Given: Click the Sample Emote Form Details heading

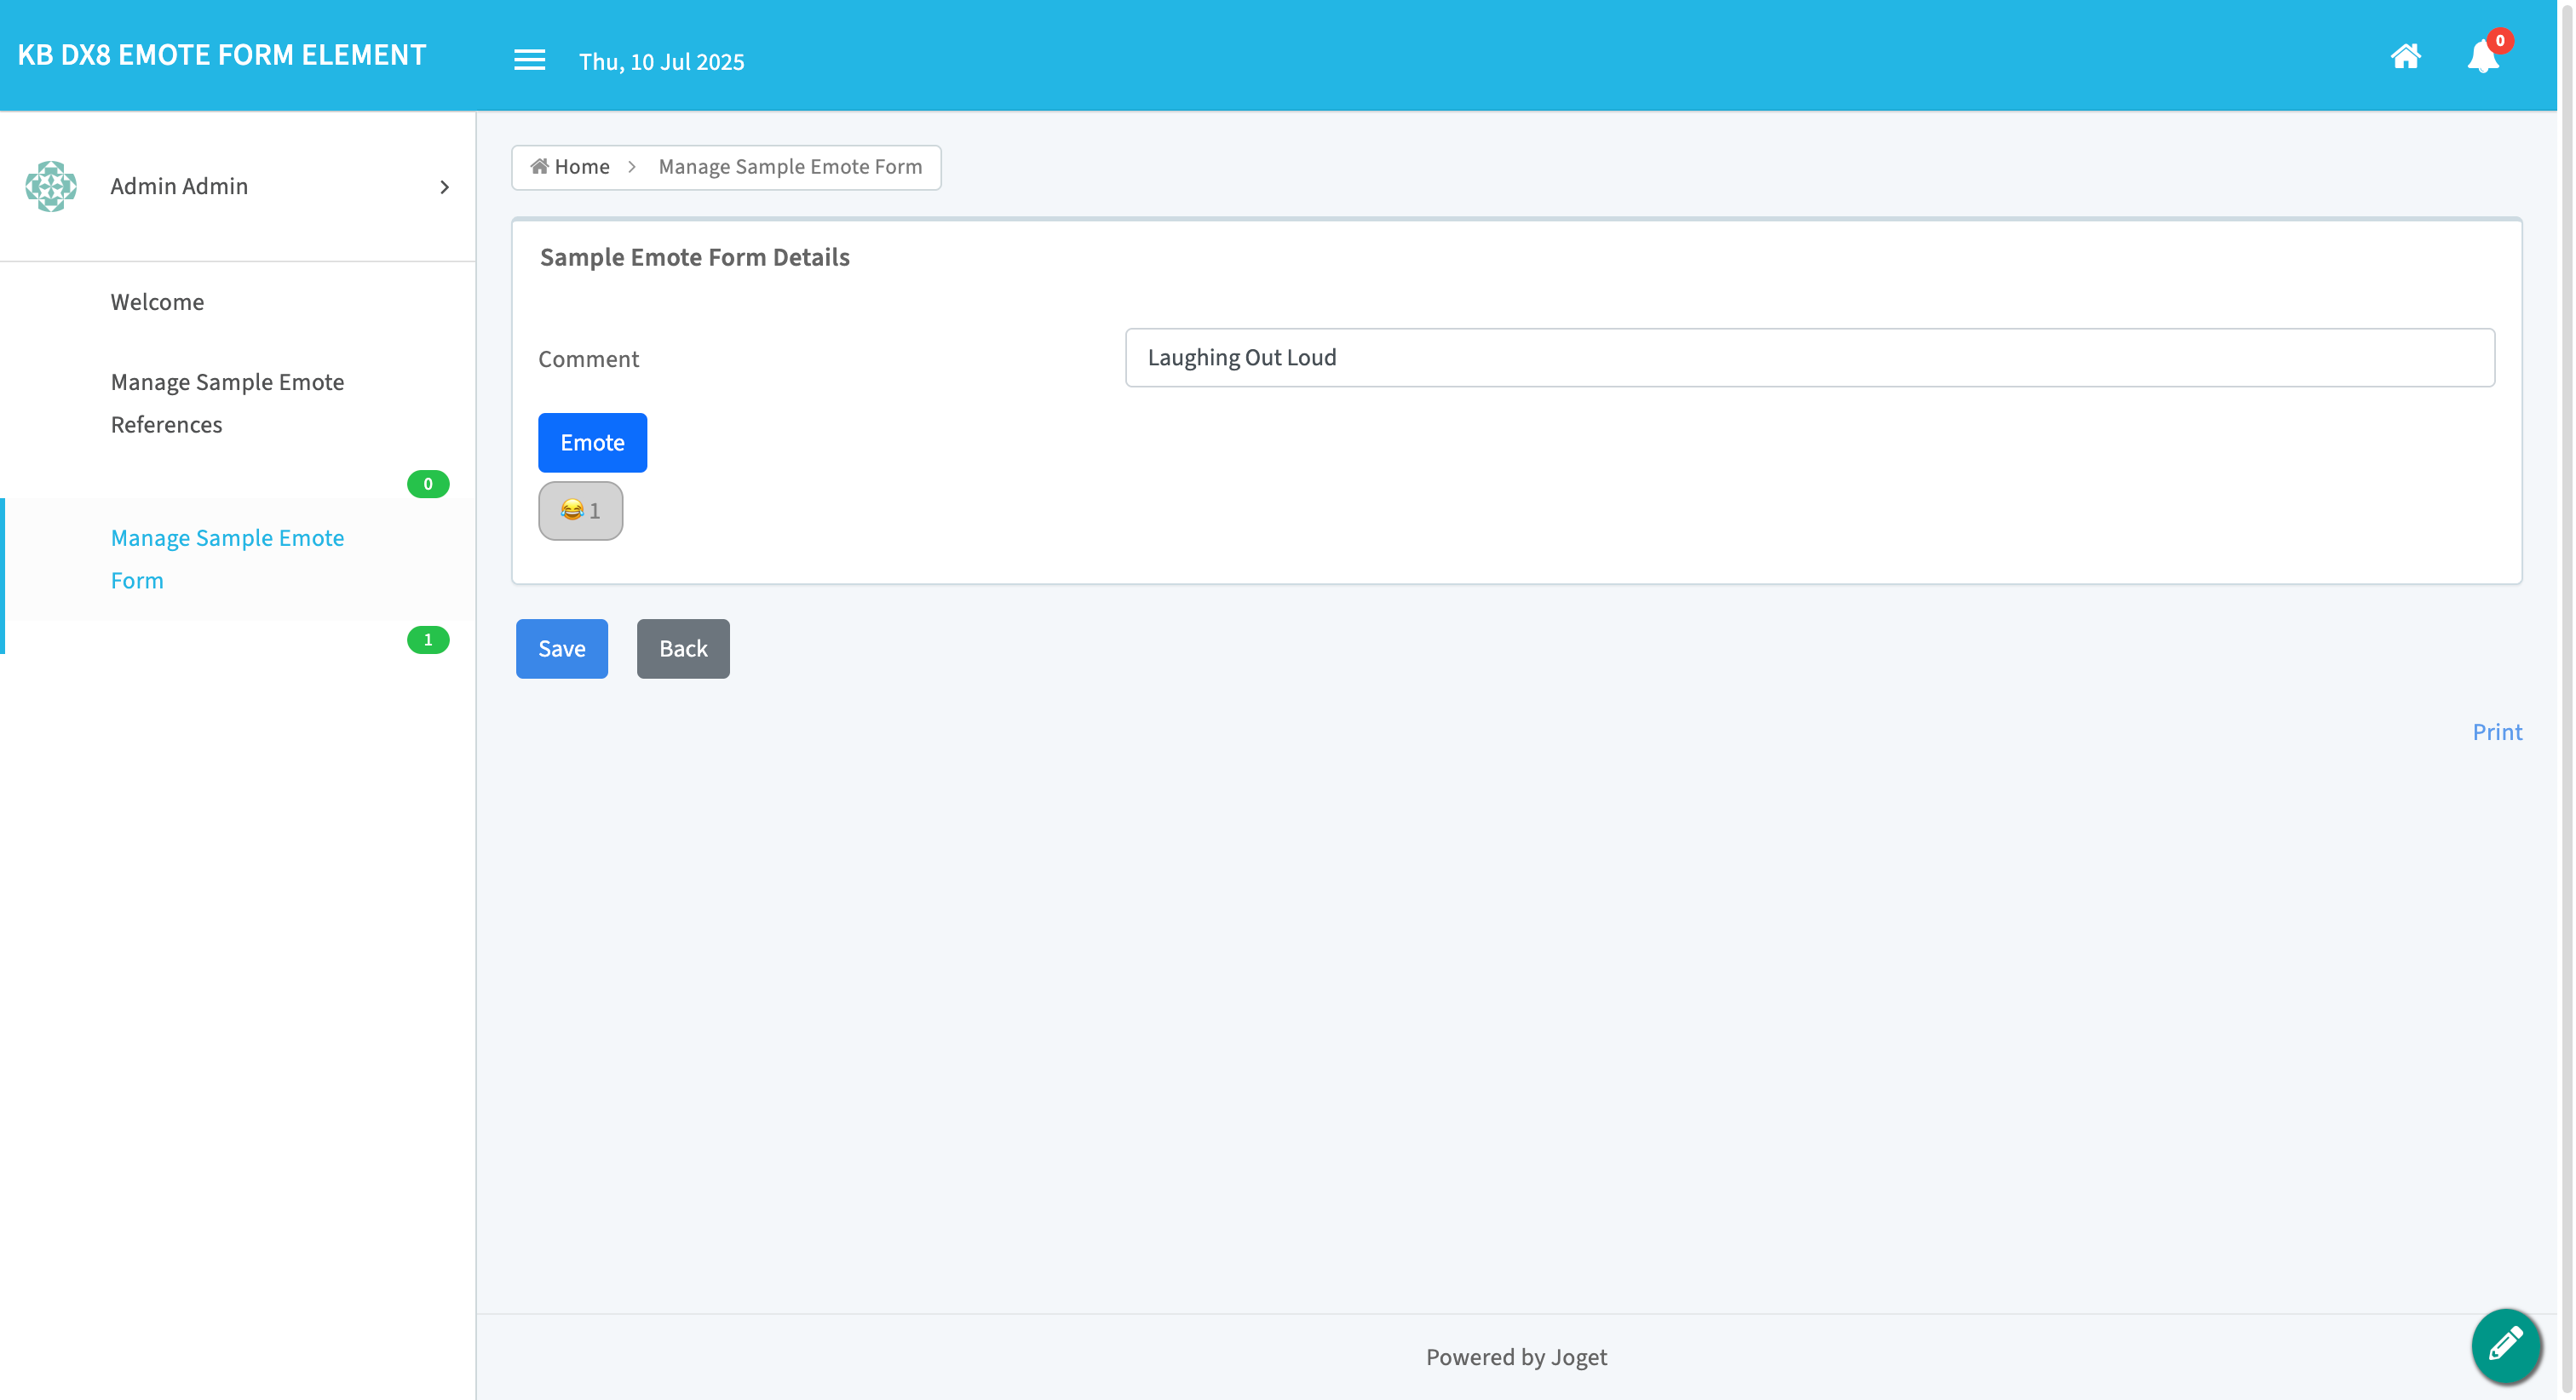Looking at the screenshot, I should (694, 258).
